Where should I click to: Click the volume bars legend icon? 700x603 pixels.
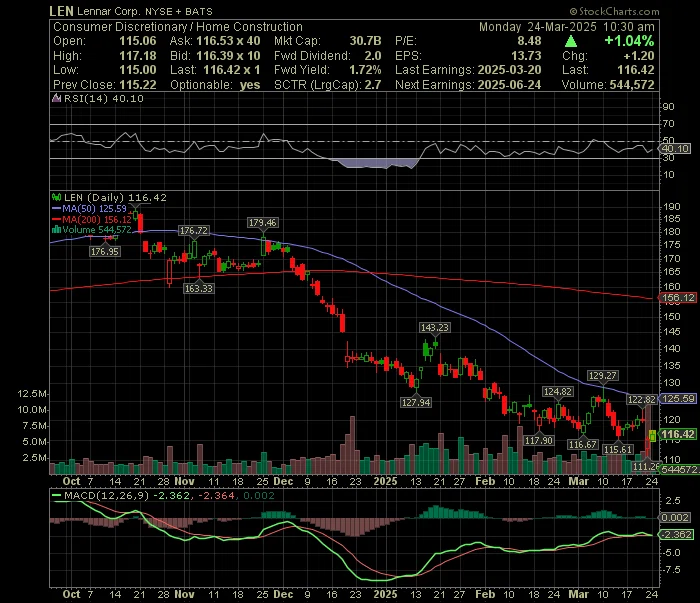(x=56, y=230)
